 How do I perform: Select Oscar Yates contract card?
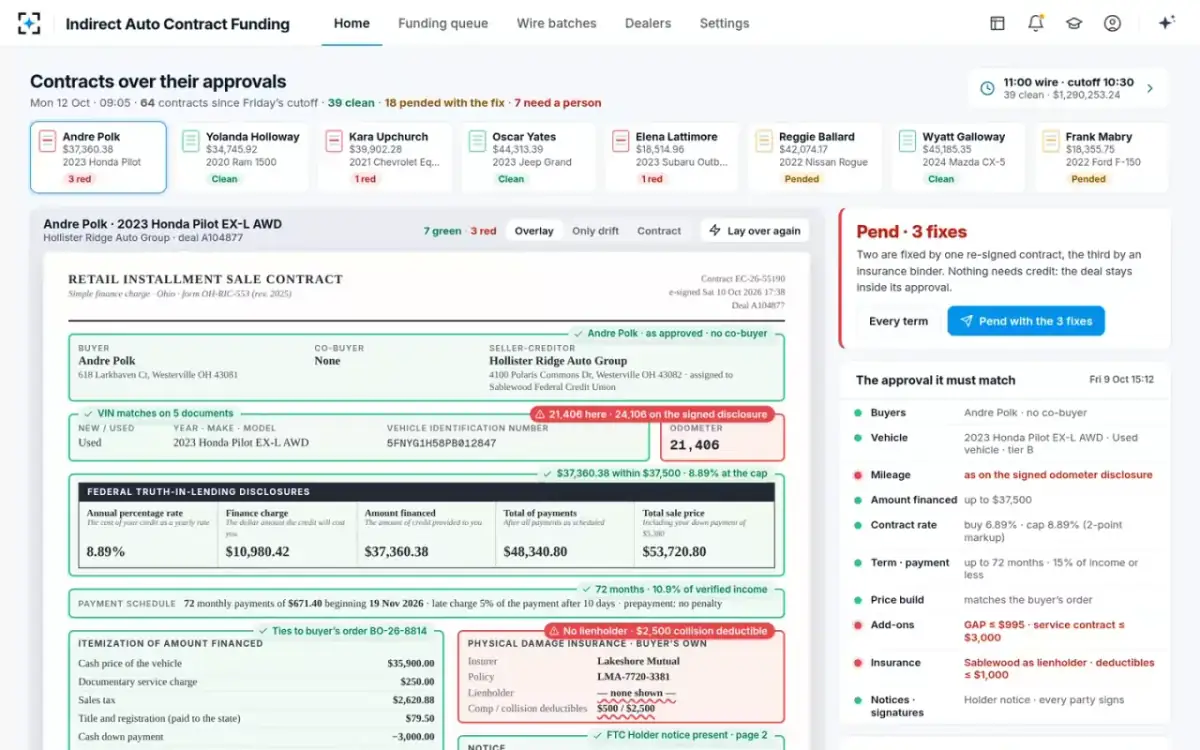(x=529, y=157)
